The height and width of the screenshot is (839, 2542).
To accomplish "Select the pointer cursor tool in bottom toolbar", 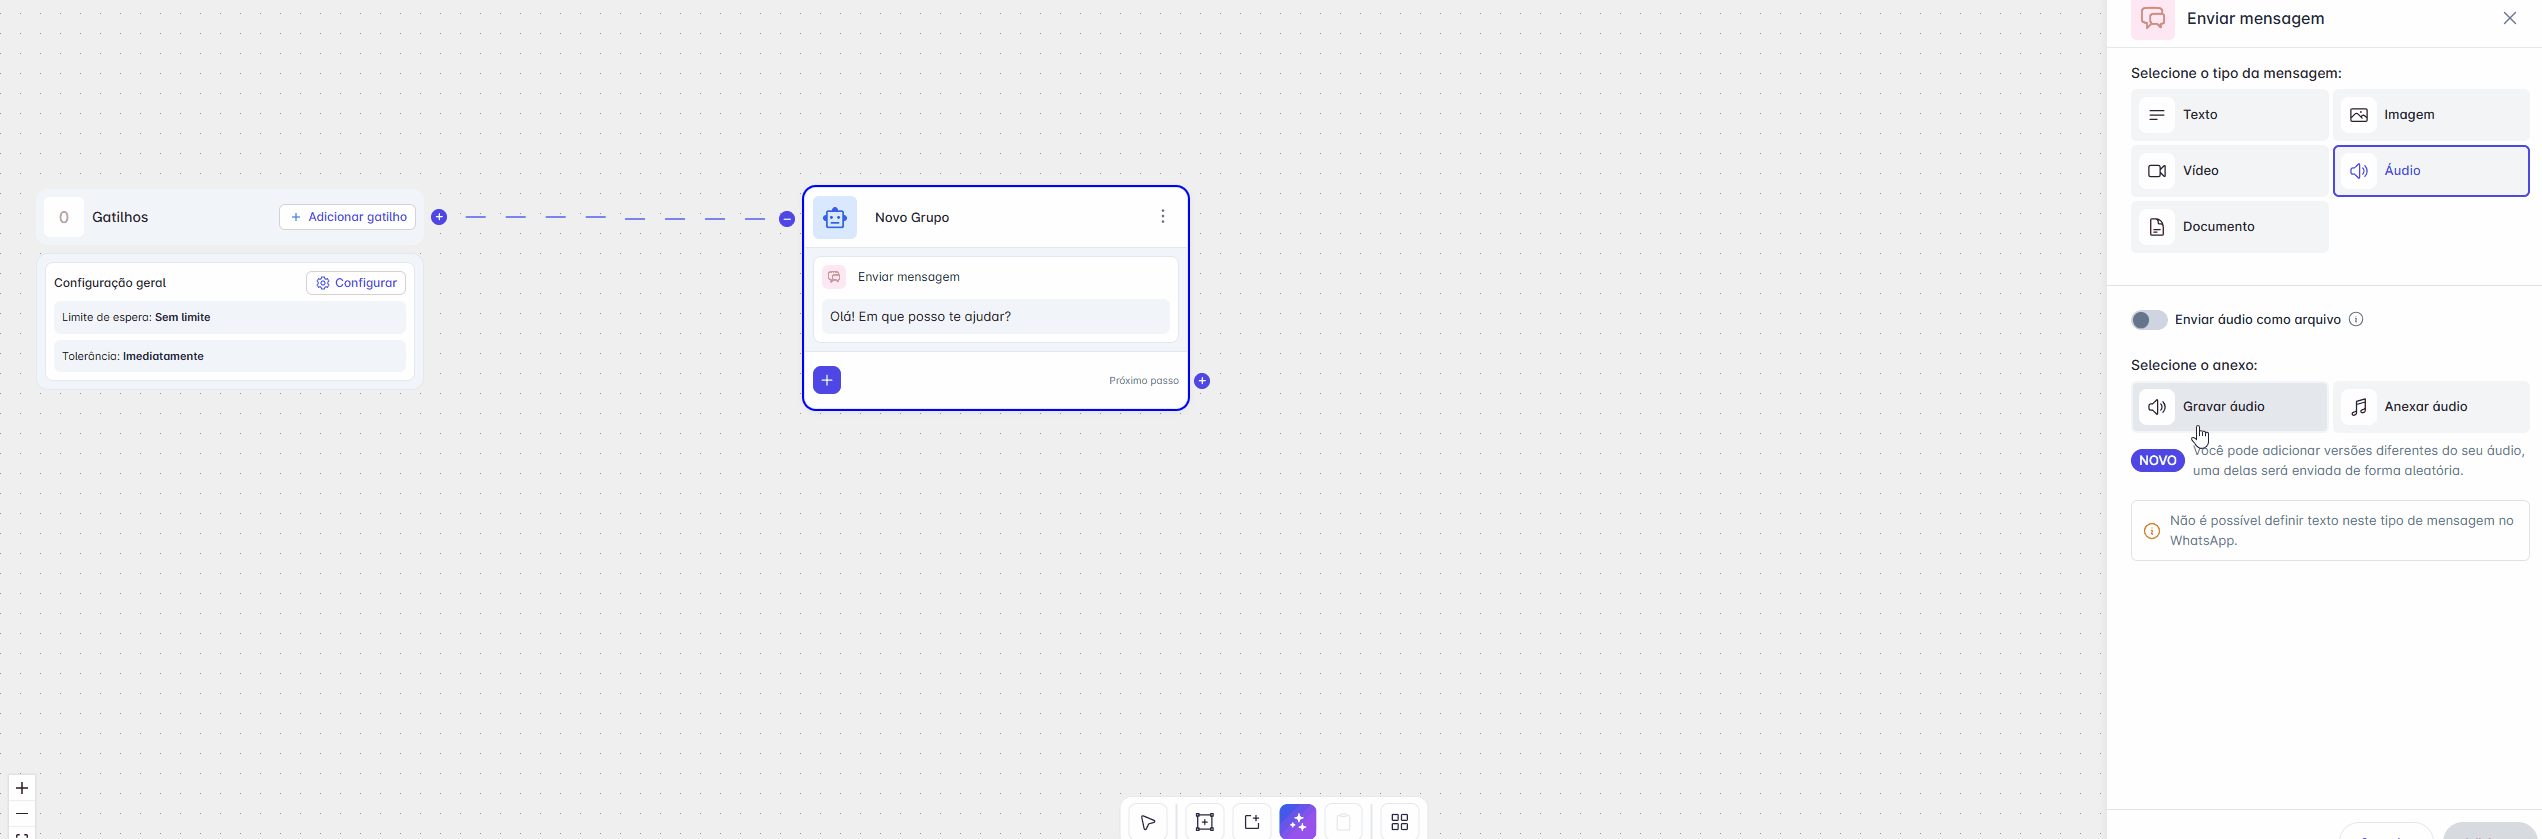I will pos(1148,822).
